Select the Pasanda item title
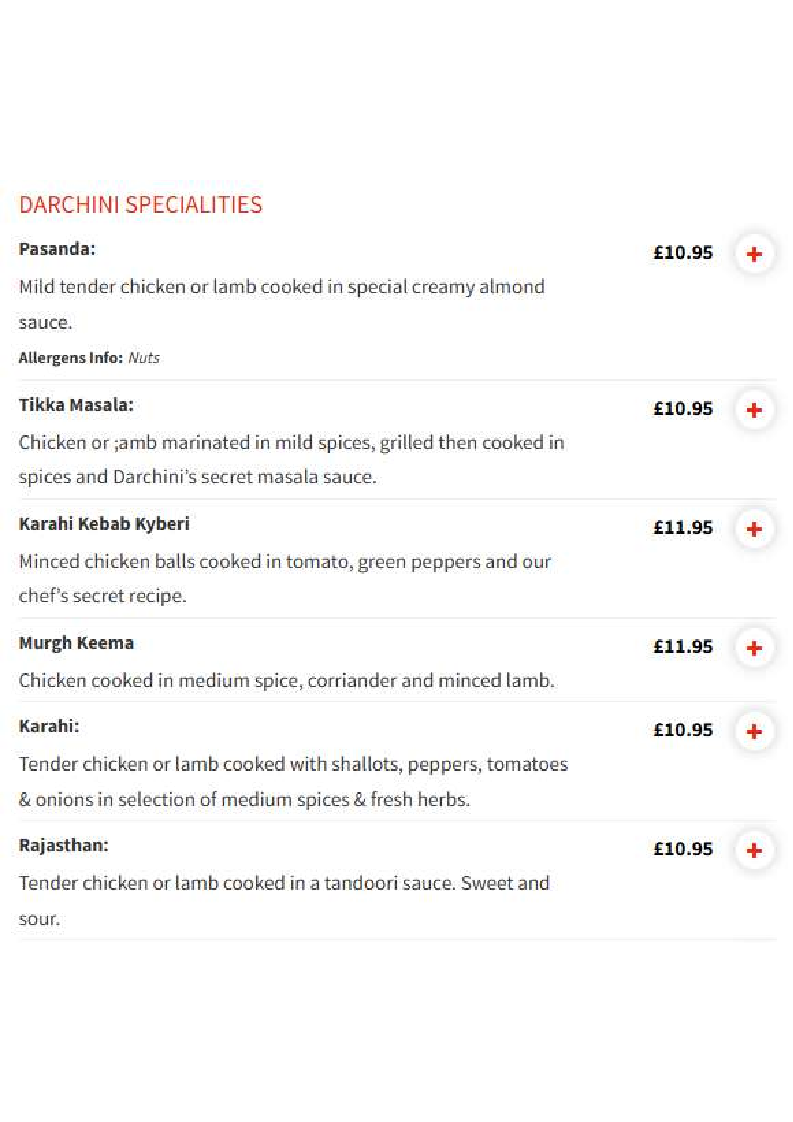793x1122 pixels. click(x=57, y=249)
